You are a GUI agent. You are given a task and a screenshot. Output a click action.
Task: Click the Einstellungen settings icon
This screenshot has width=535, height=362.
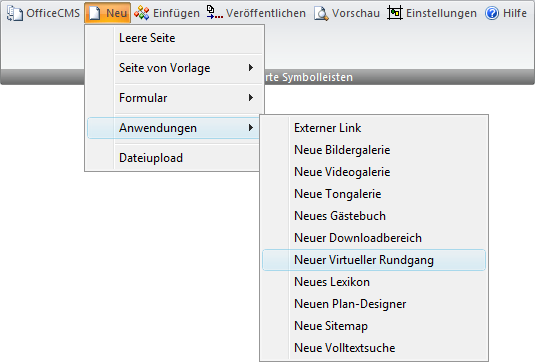point(395,13)
